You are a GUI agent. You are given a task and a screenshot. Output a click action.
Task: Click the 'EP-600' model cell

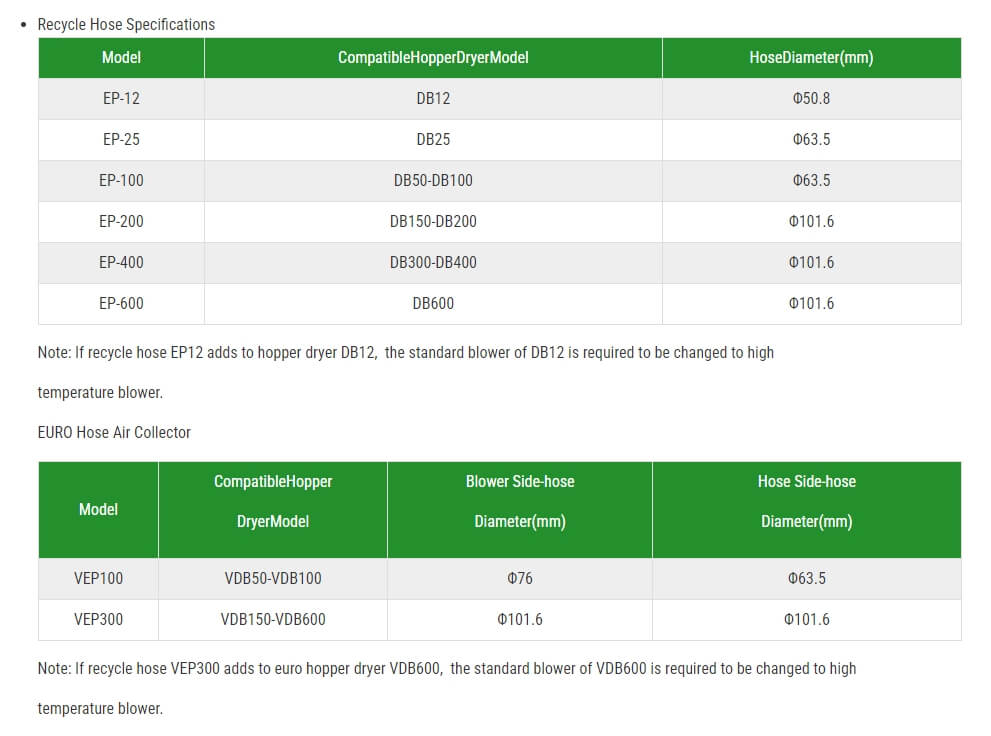[x=121, y=304]
